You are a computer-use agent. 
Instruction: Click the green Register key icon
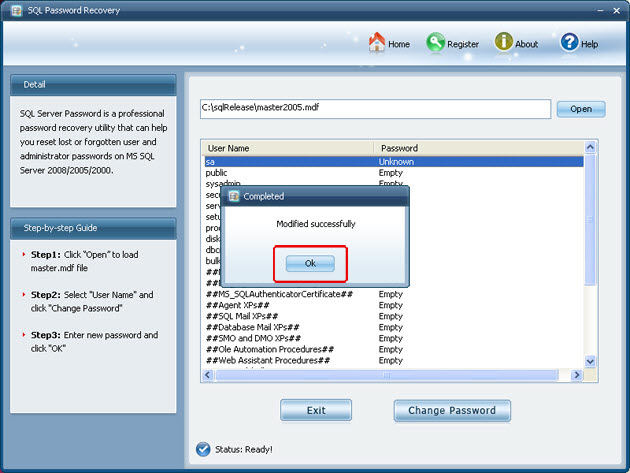point(436,42)
